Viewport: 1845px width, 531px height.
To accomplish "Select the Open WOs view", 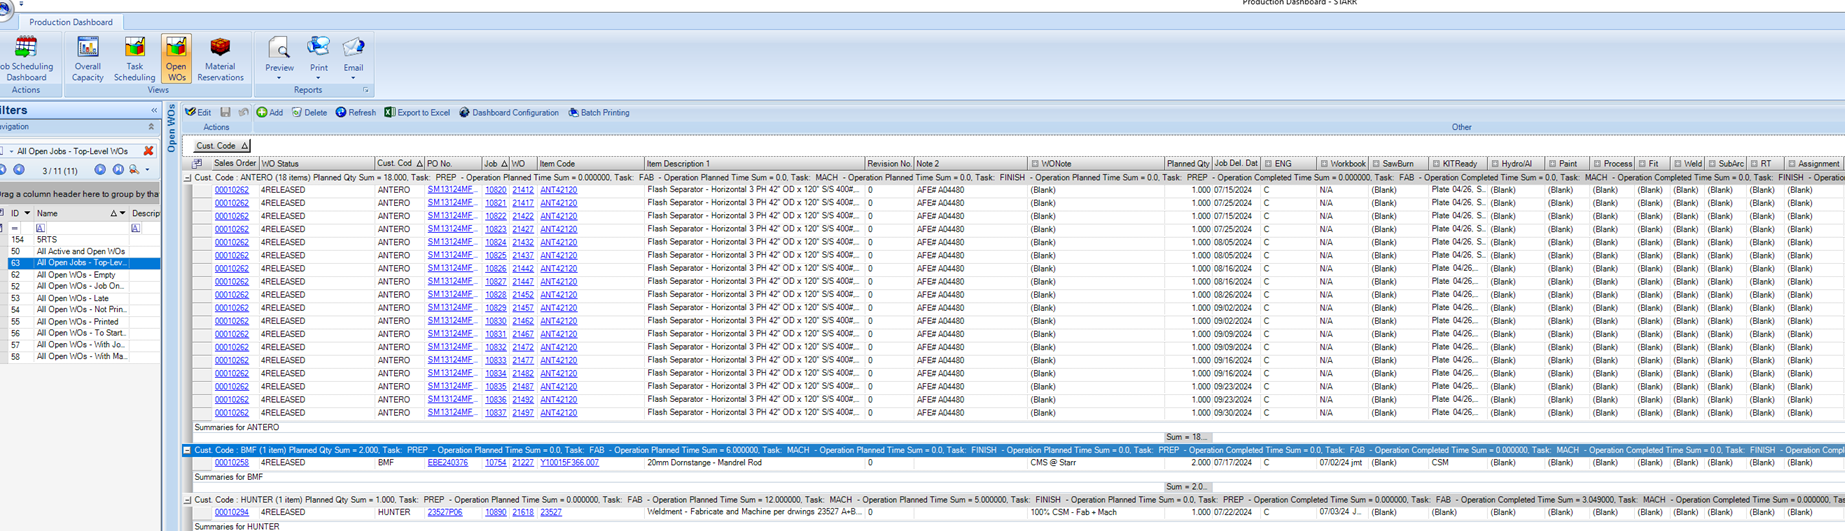I will click(x=176, y=58).
